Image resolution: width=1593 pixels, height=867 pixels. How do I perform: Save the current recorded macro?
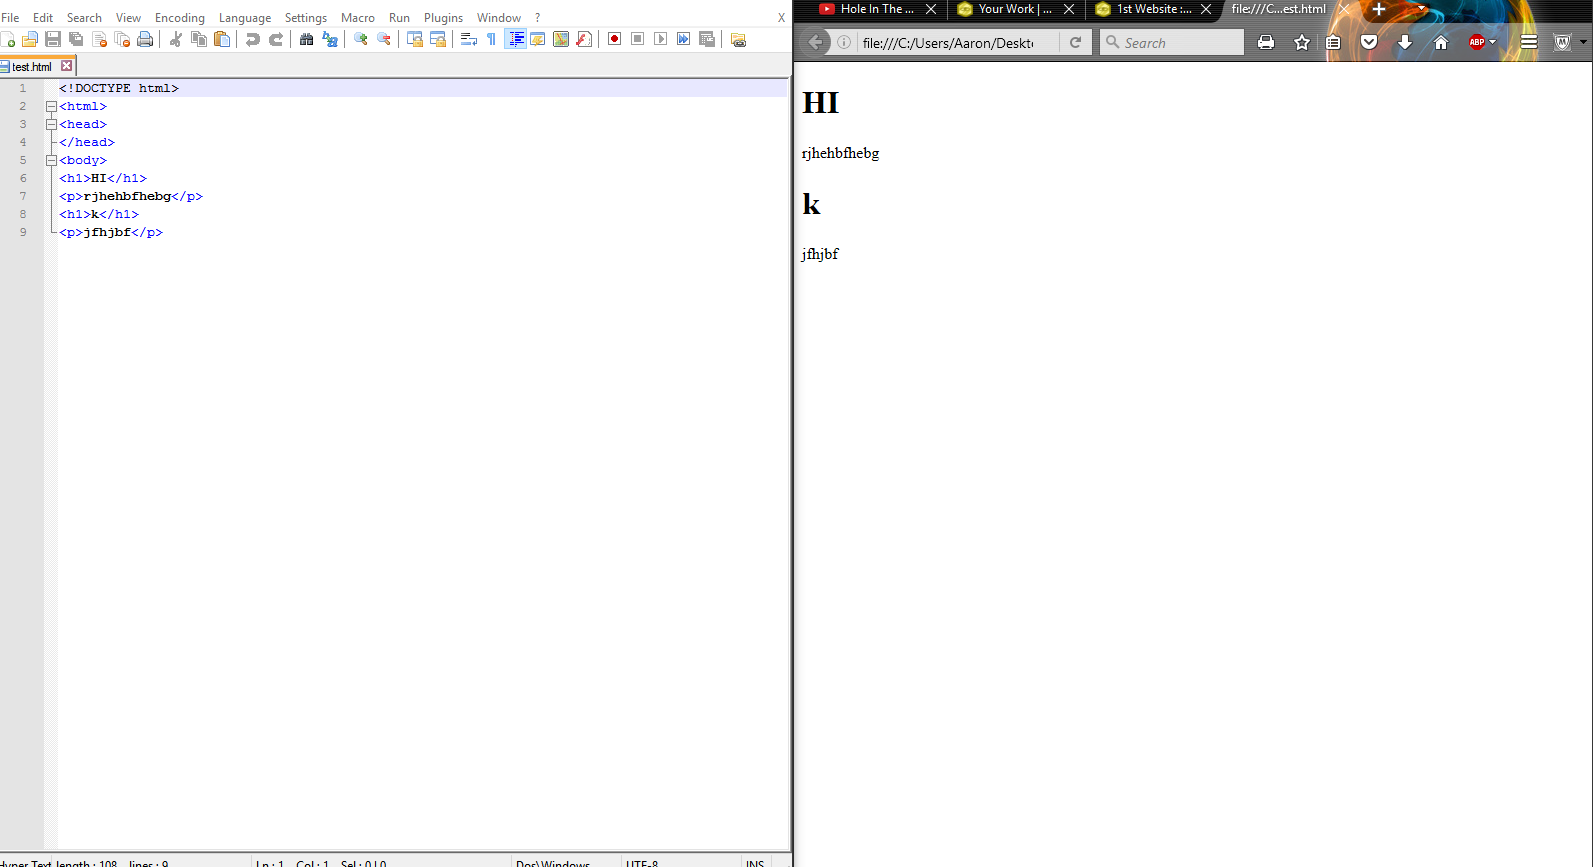click(707, 39)
